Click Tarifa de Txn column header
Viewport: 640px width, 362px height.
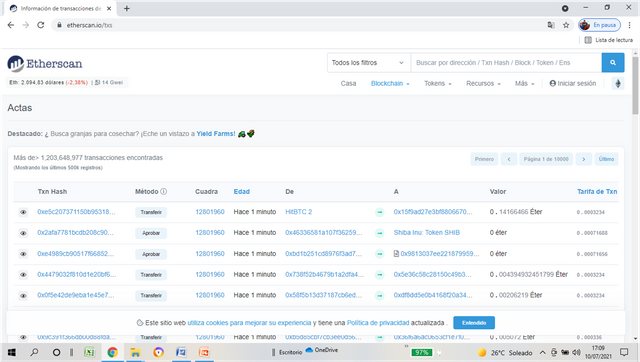597,191
